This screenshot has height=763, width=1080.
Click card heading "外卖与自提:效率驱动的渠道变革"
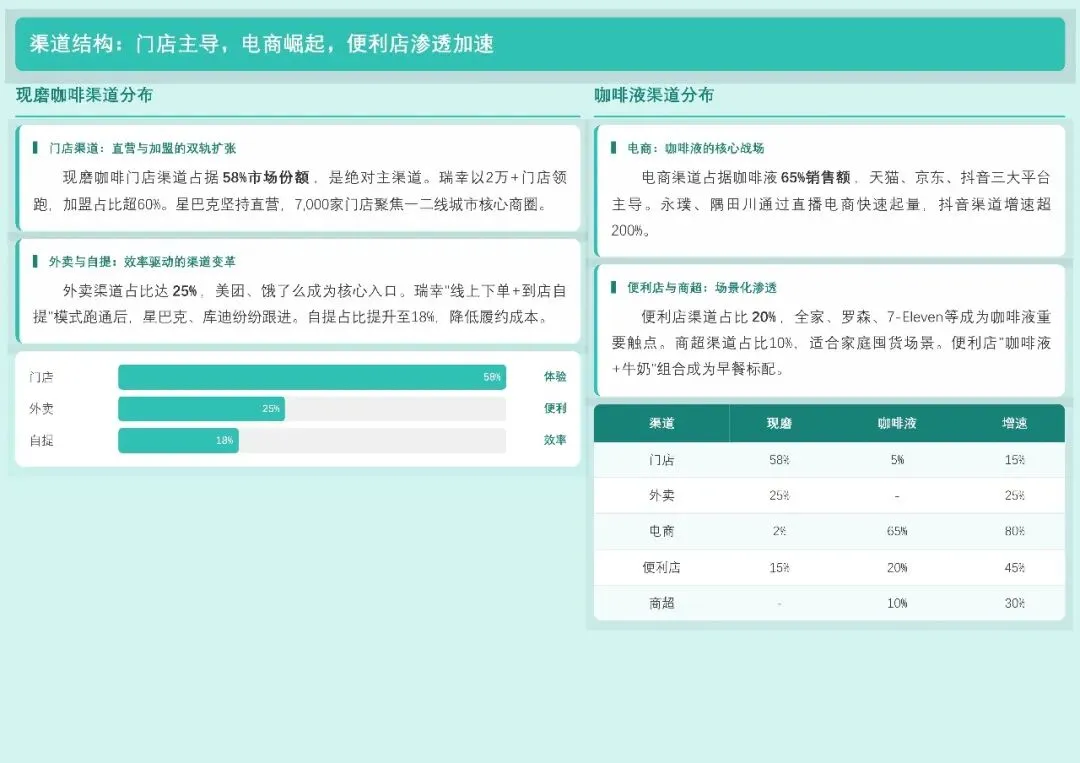(142, 262)
